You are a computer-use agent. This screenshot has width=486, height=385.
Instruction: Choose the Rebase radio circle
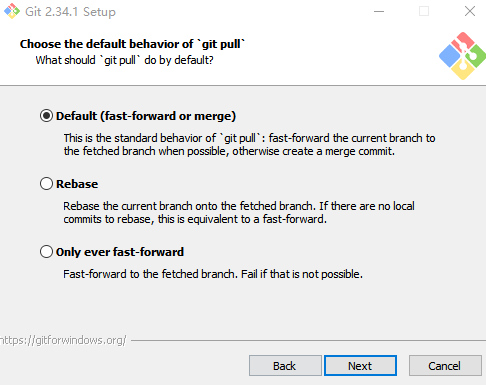point(46,184)
